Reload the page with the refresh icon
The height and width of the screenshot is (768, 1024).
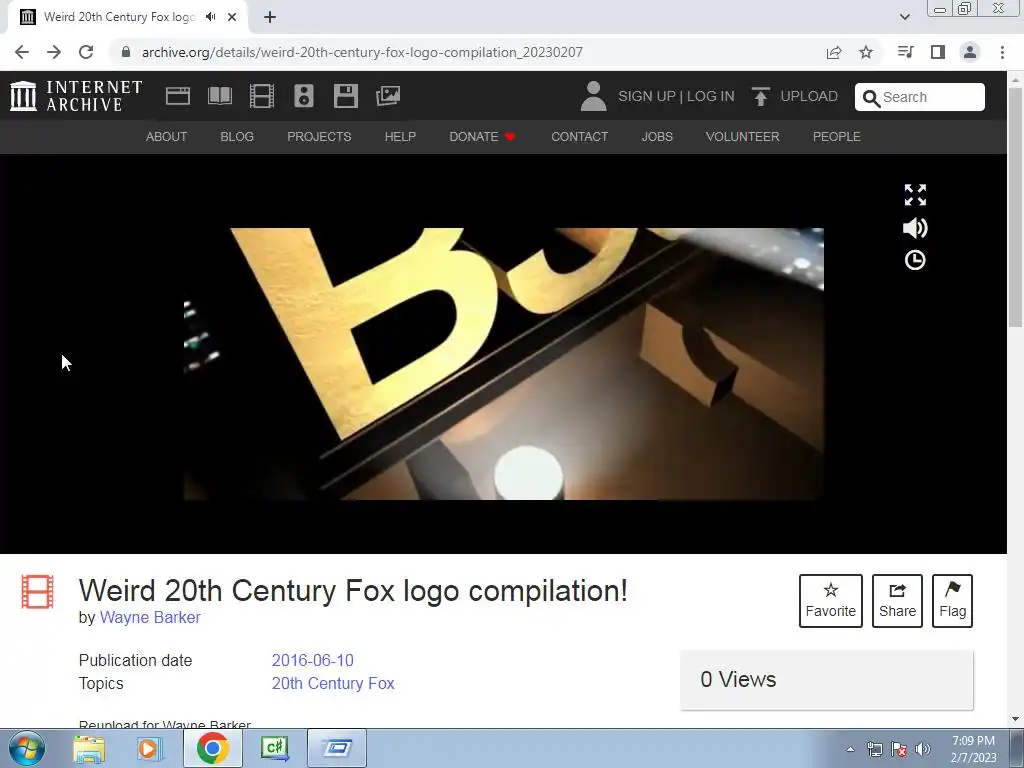[86, 52]
